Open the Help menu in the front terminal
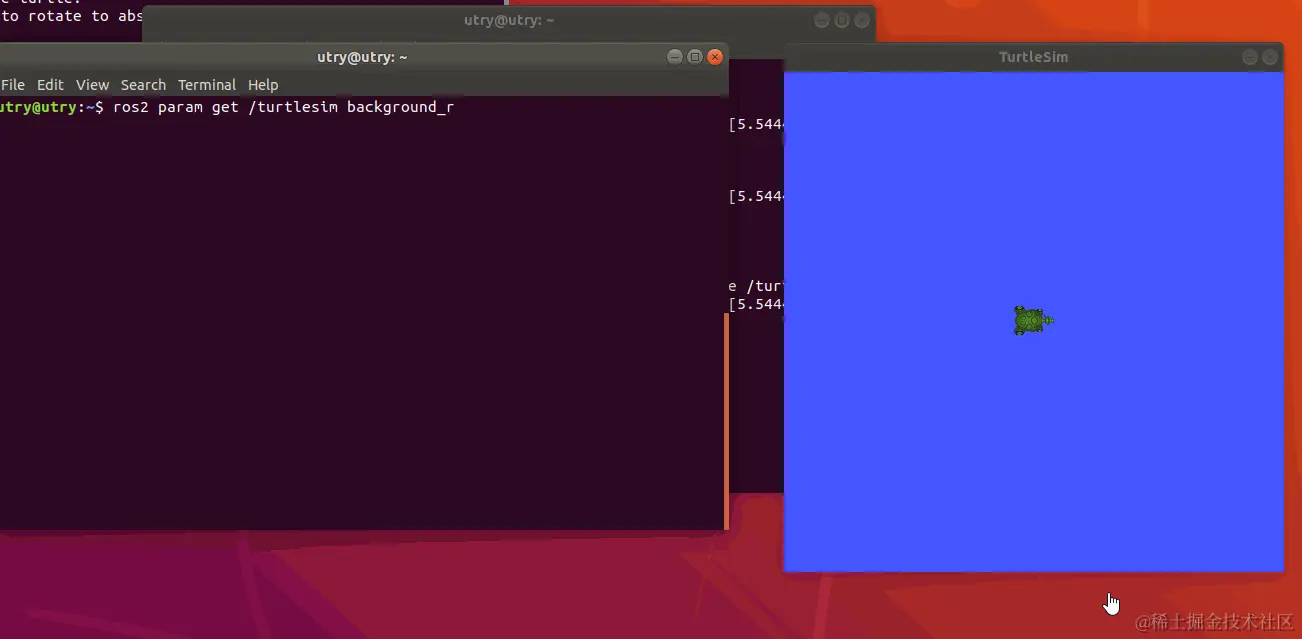Image resolution: width=1302 pixels, height=639 pixels. [x=263, y=85]
